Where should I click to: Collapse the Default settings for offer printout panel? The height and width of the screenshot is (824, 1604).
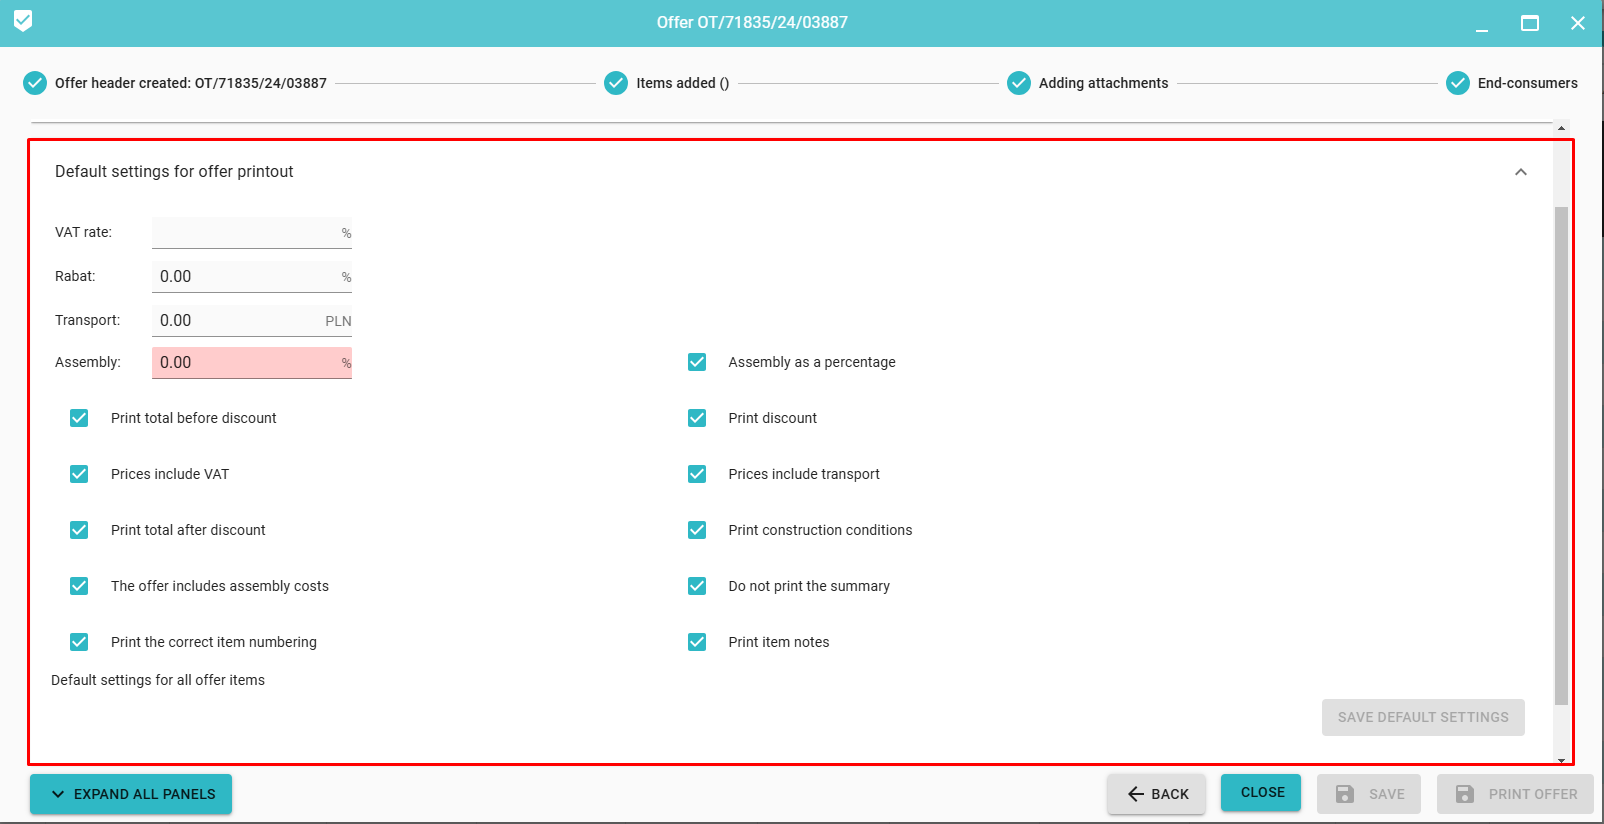point(1520,172)
